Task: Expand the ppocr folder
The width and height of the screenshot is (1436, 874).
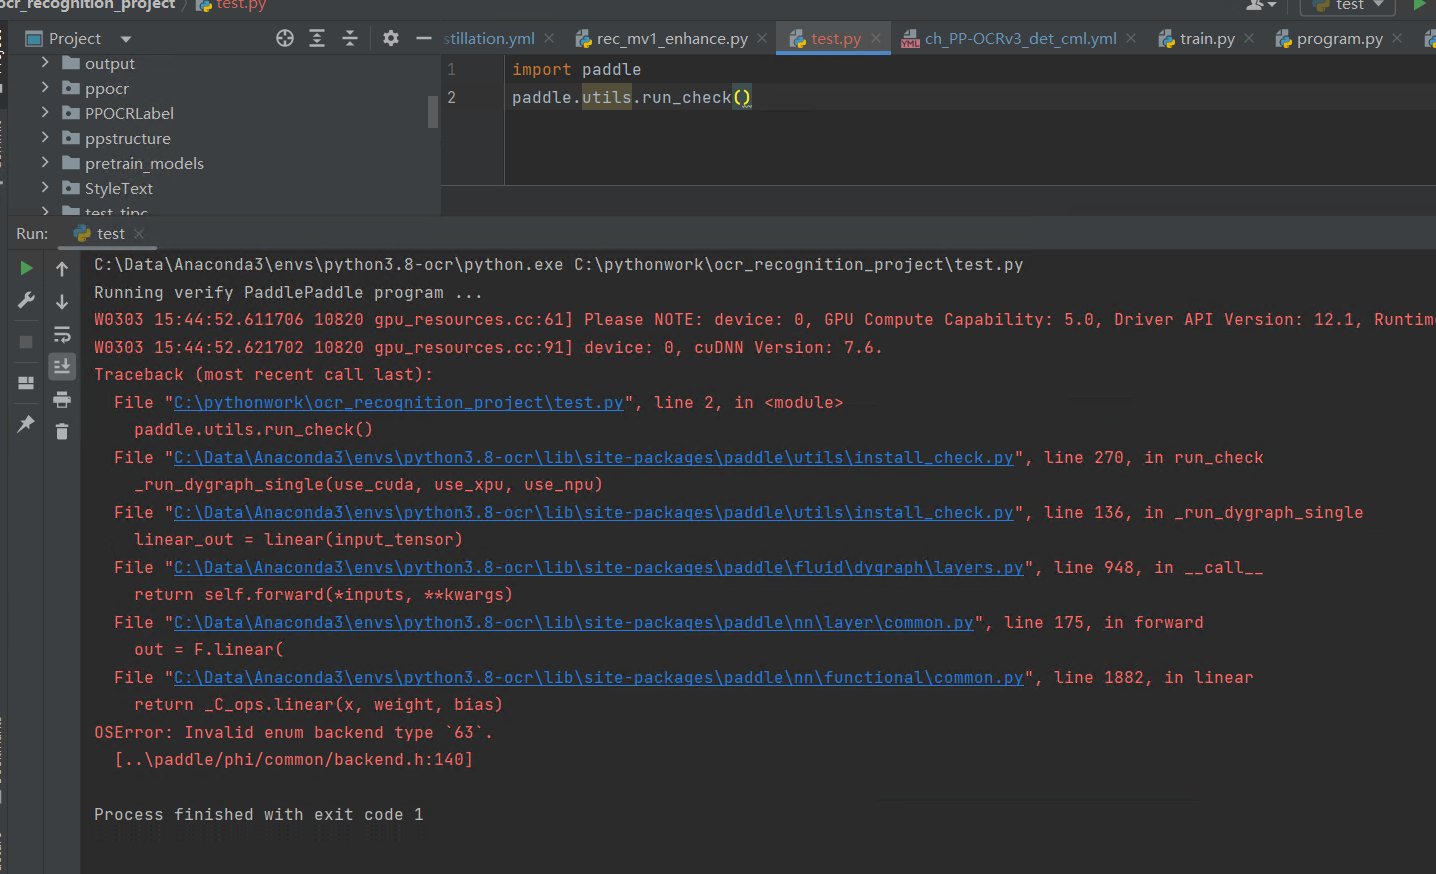Action: pyautogui.click(x=43, y=88)
